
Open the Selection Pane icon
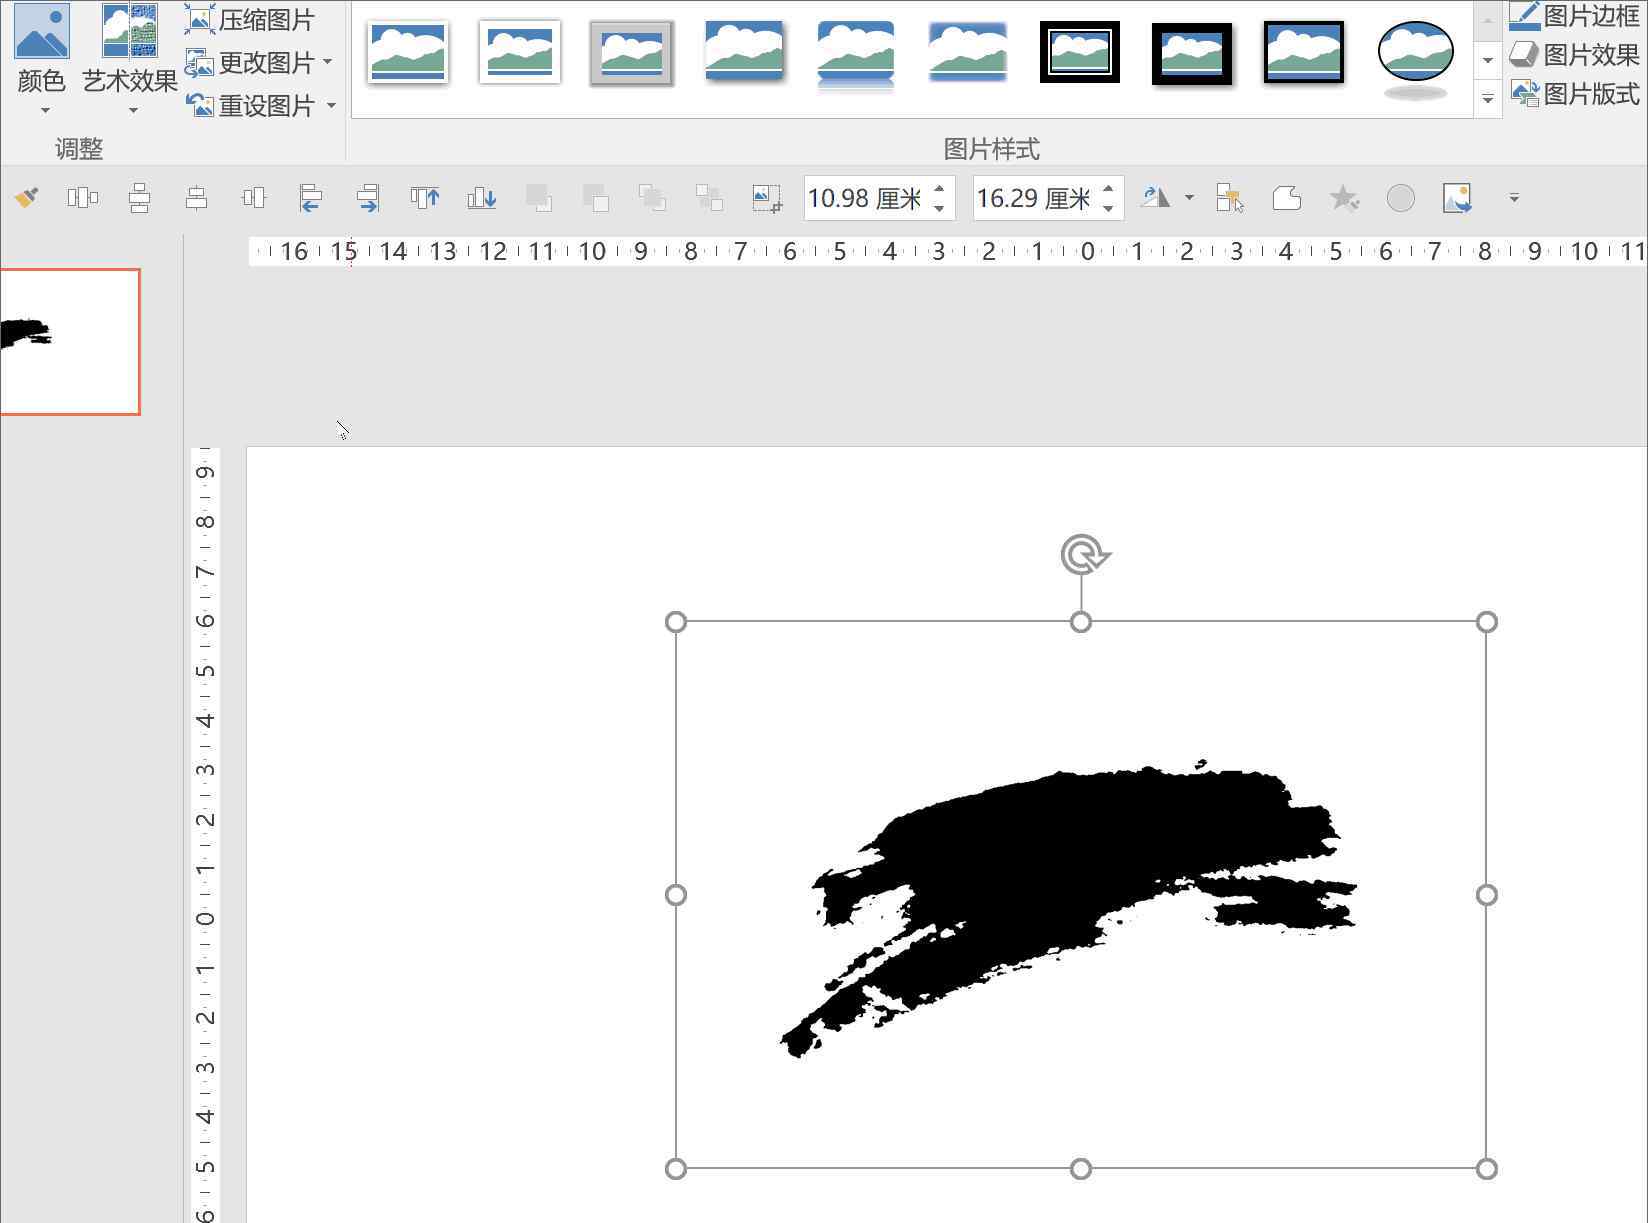1230,198
